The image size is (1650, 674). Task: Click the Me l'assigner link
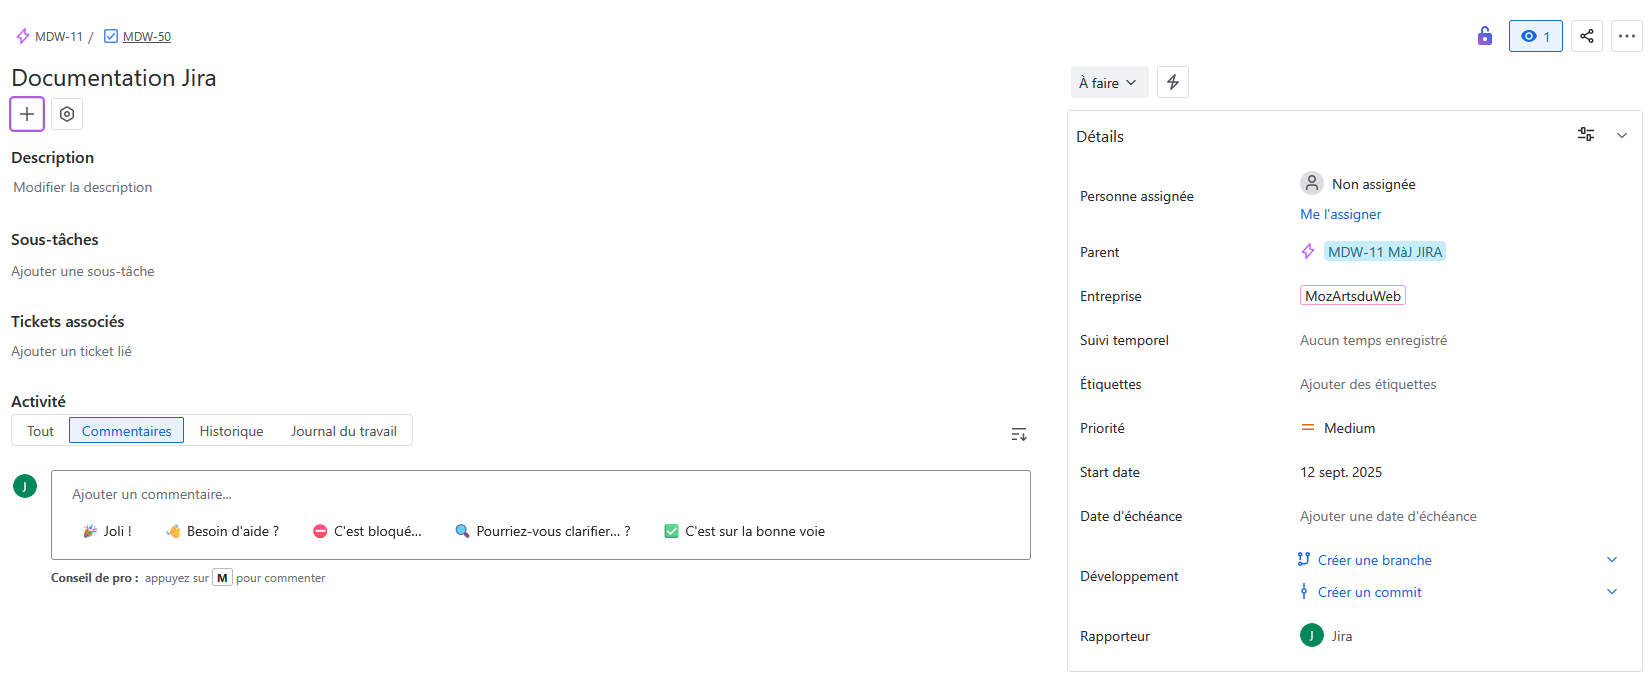(x=1340, y=214)
